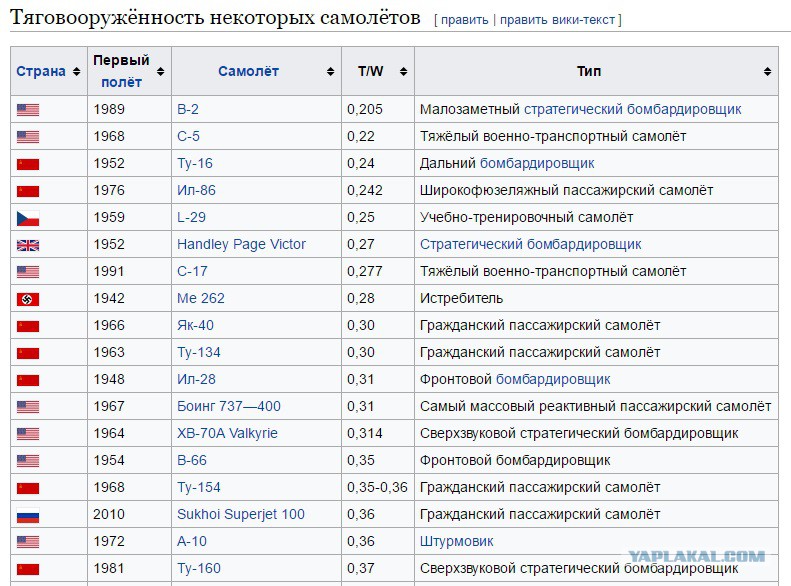Sort by Тип column sort arrows
This screenshot has width=791, height=586.
(767, 72)
